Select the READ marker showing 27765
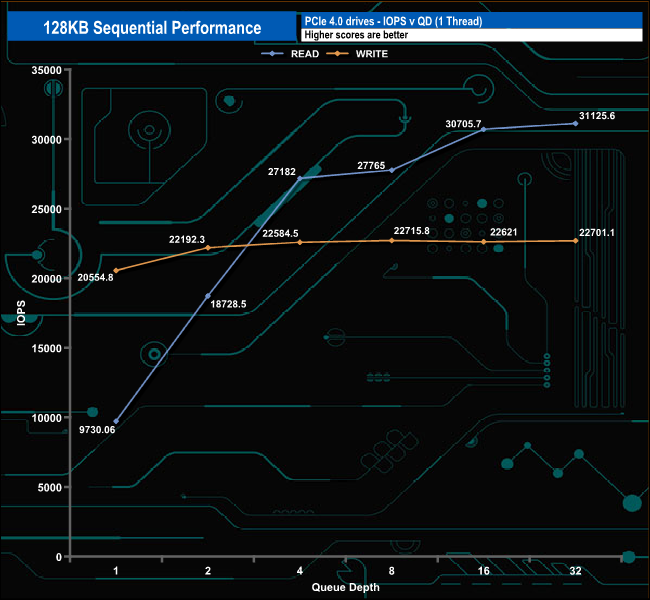This screenshot has width=650, height=600. pyautogui.click(x=392, y=170)
